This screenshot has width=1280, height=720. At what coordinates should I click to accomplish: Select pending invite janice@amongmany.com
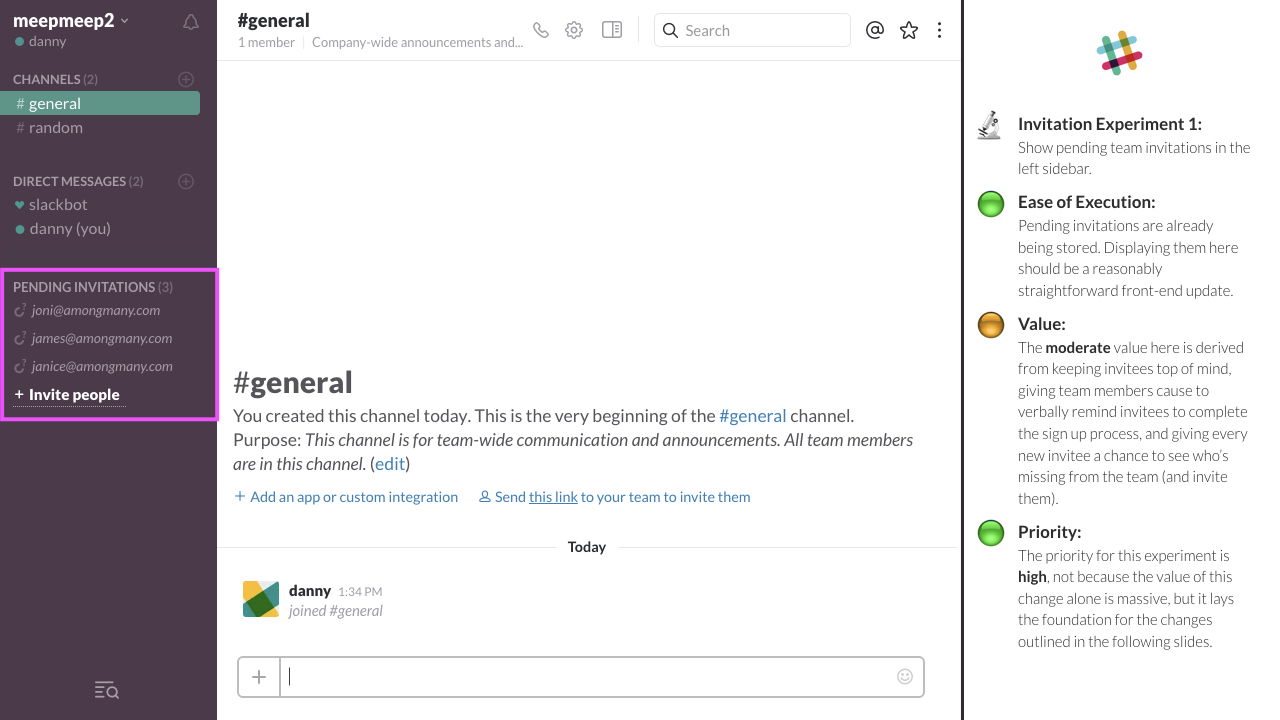point(93,366)
